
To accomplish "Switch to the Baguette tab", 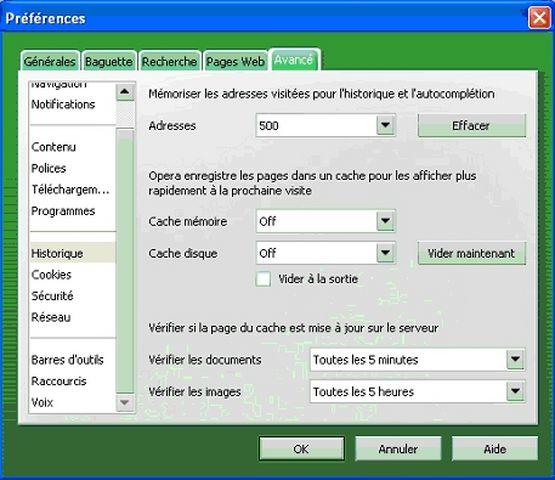I will pyautogui.click(x=109, y=61).
